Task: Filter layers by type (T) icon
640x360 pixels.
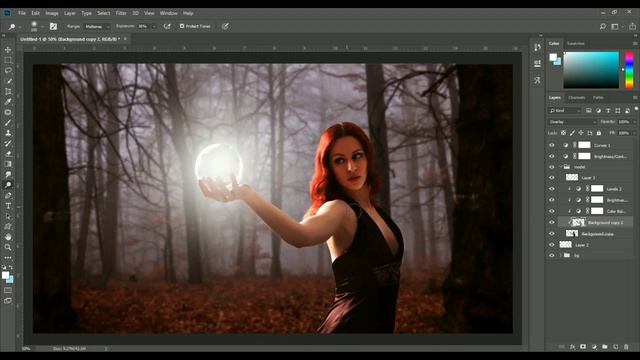Action: tap(608, 111)
